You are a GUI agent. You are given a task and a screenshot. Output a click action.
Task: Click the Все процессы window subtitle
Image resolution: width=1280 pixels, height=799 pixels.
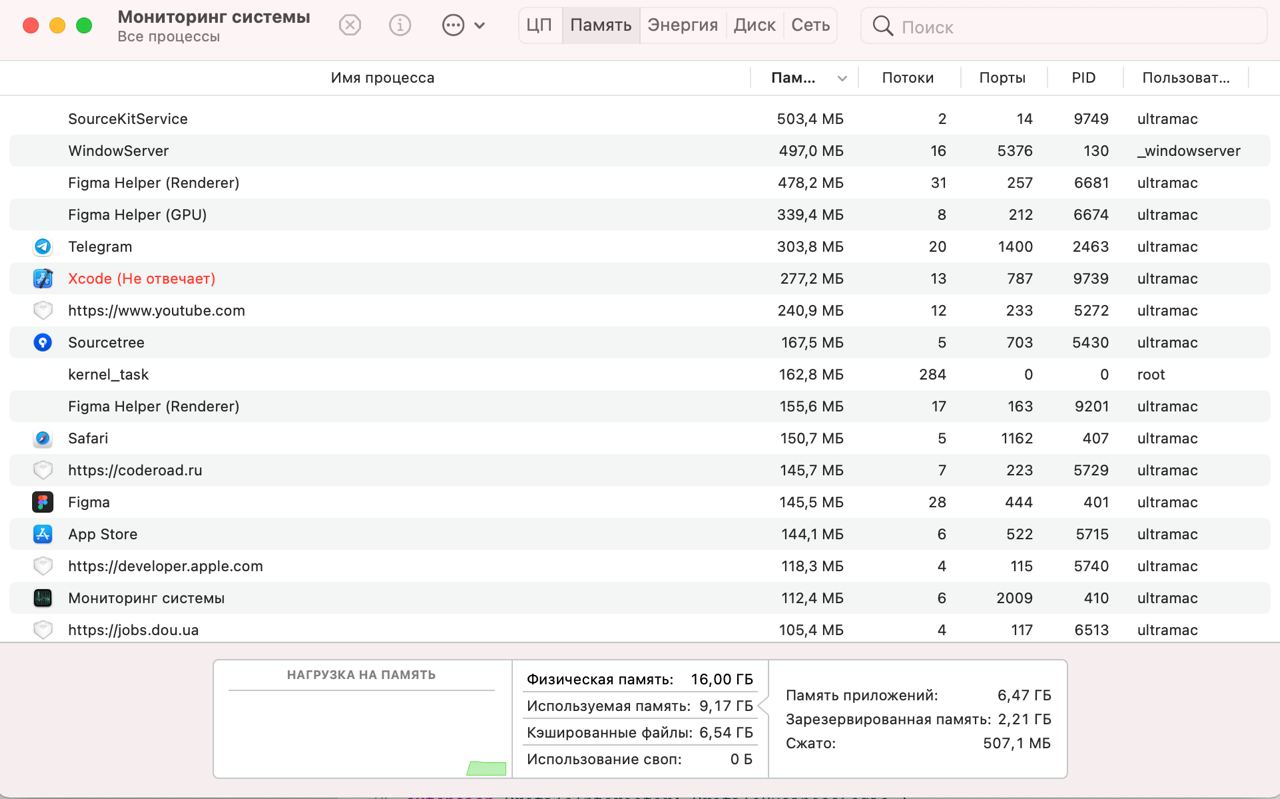tap(168, 37)
